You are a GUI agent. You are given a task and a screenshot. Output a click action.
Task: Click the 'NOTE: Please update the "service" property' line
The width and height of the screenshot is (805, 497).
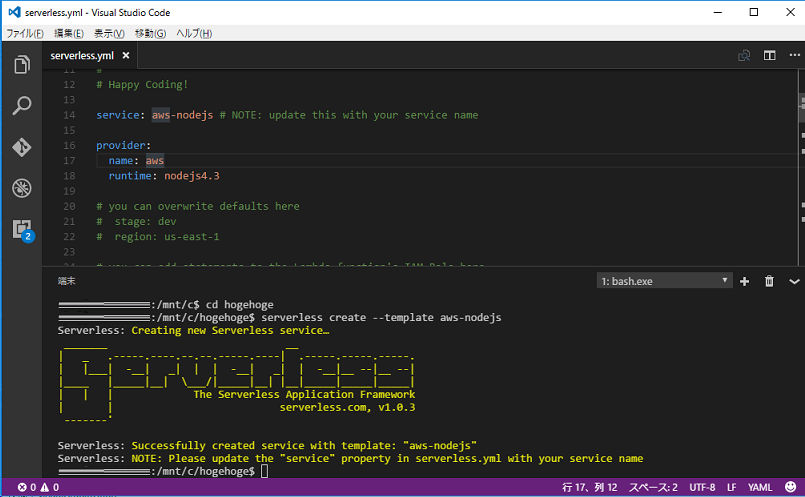387,458
